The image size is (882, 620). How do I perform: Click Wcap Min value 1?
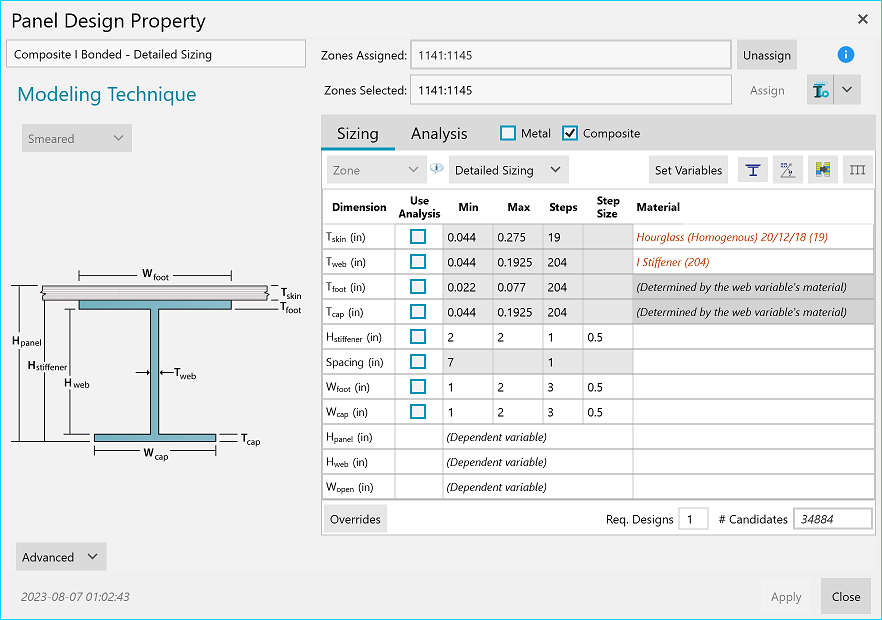coord(468,412)
